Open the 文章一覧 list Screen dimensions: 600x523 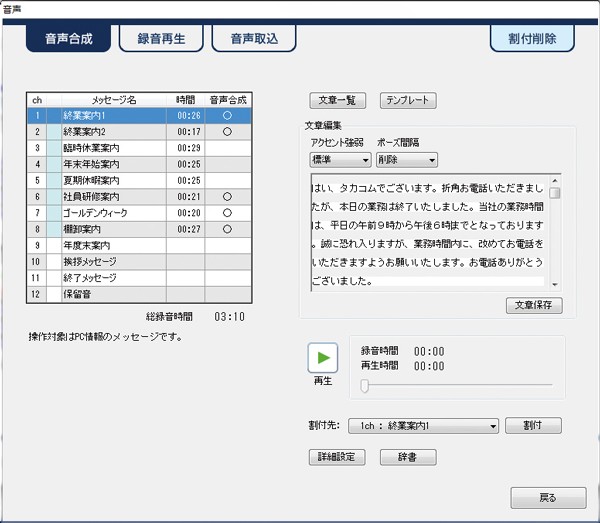[x=338, y=101]
